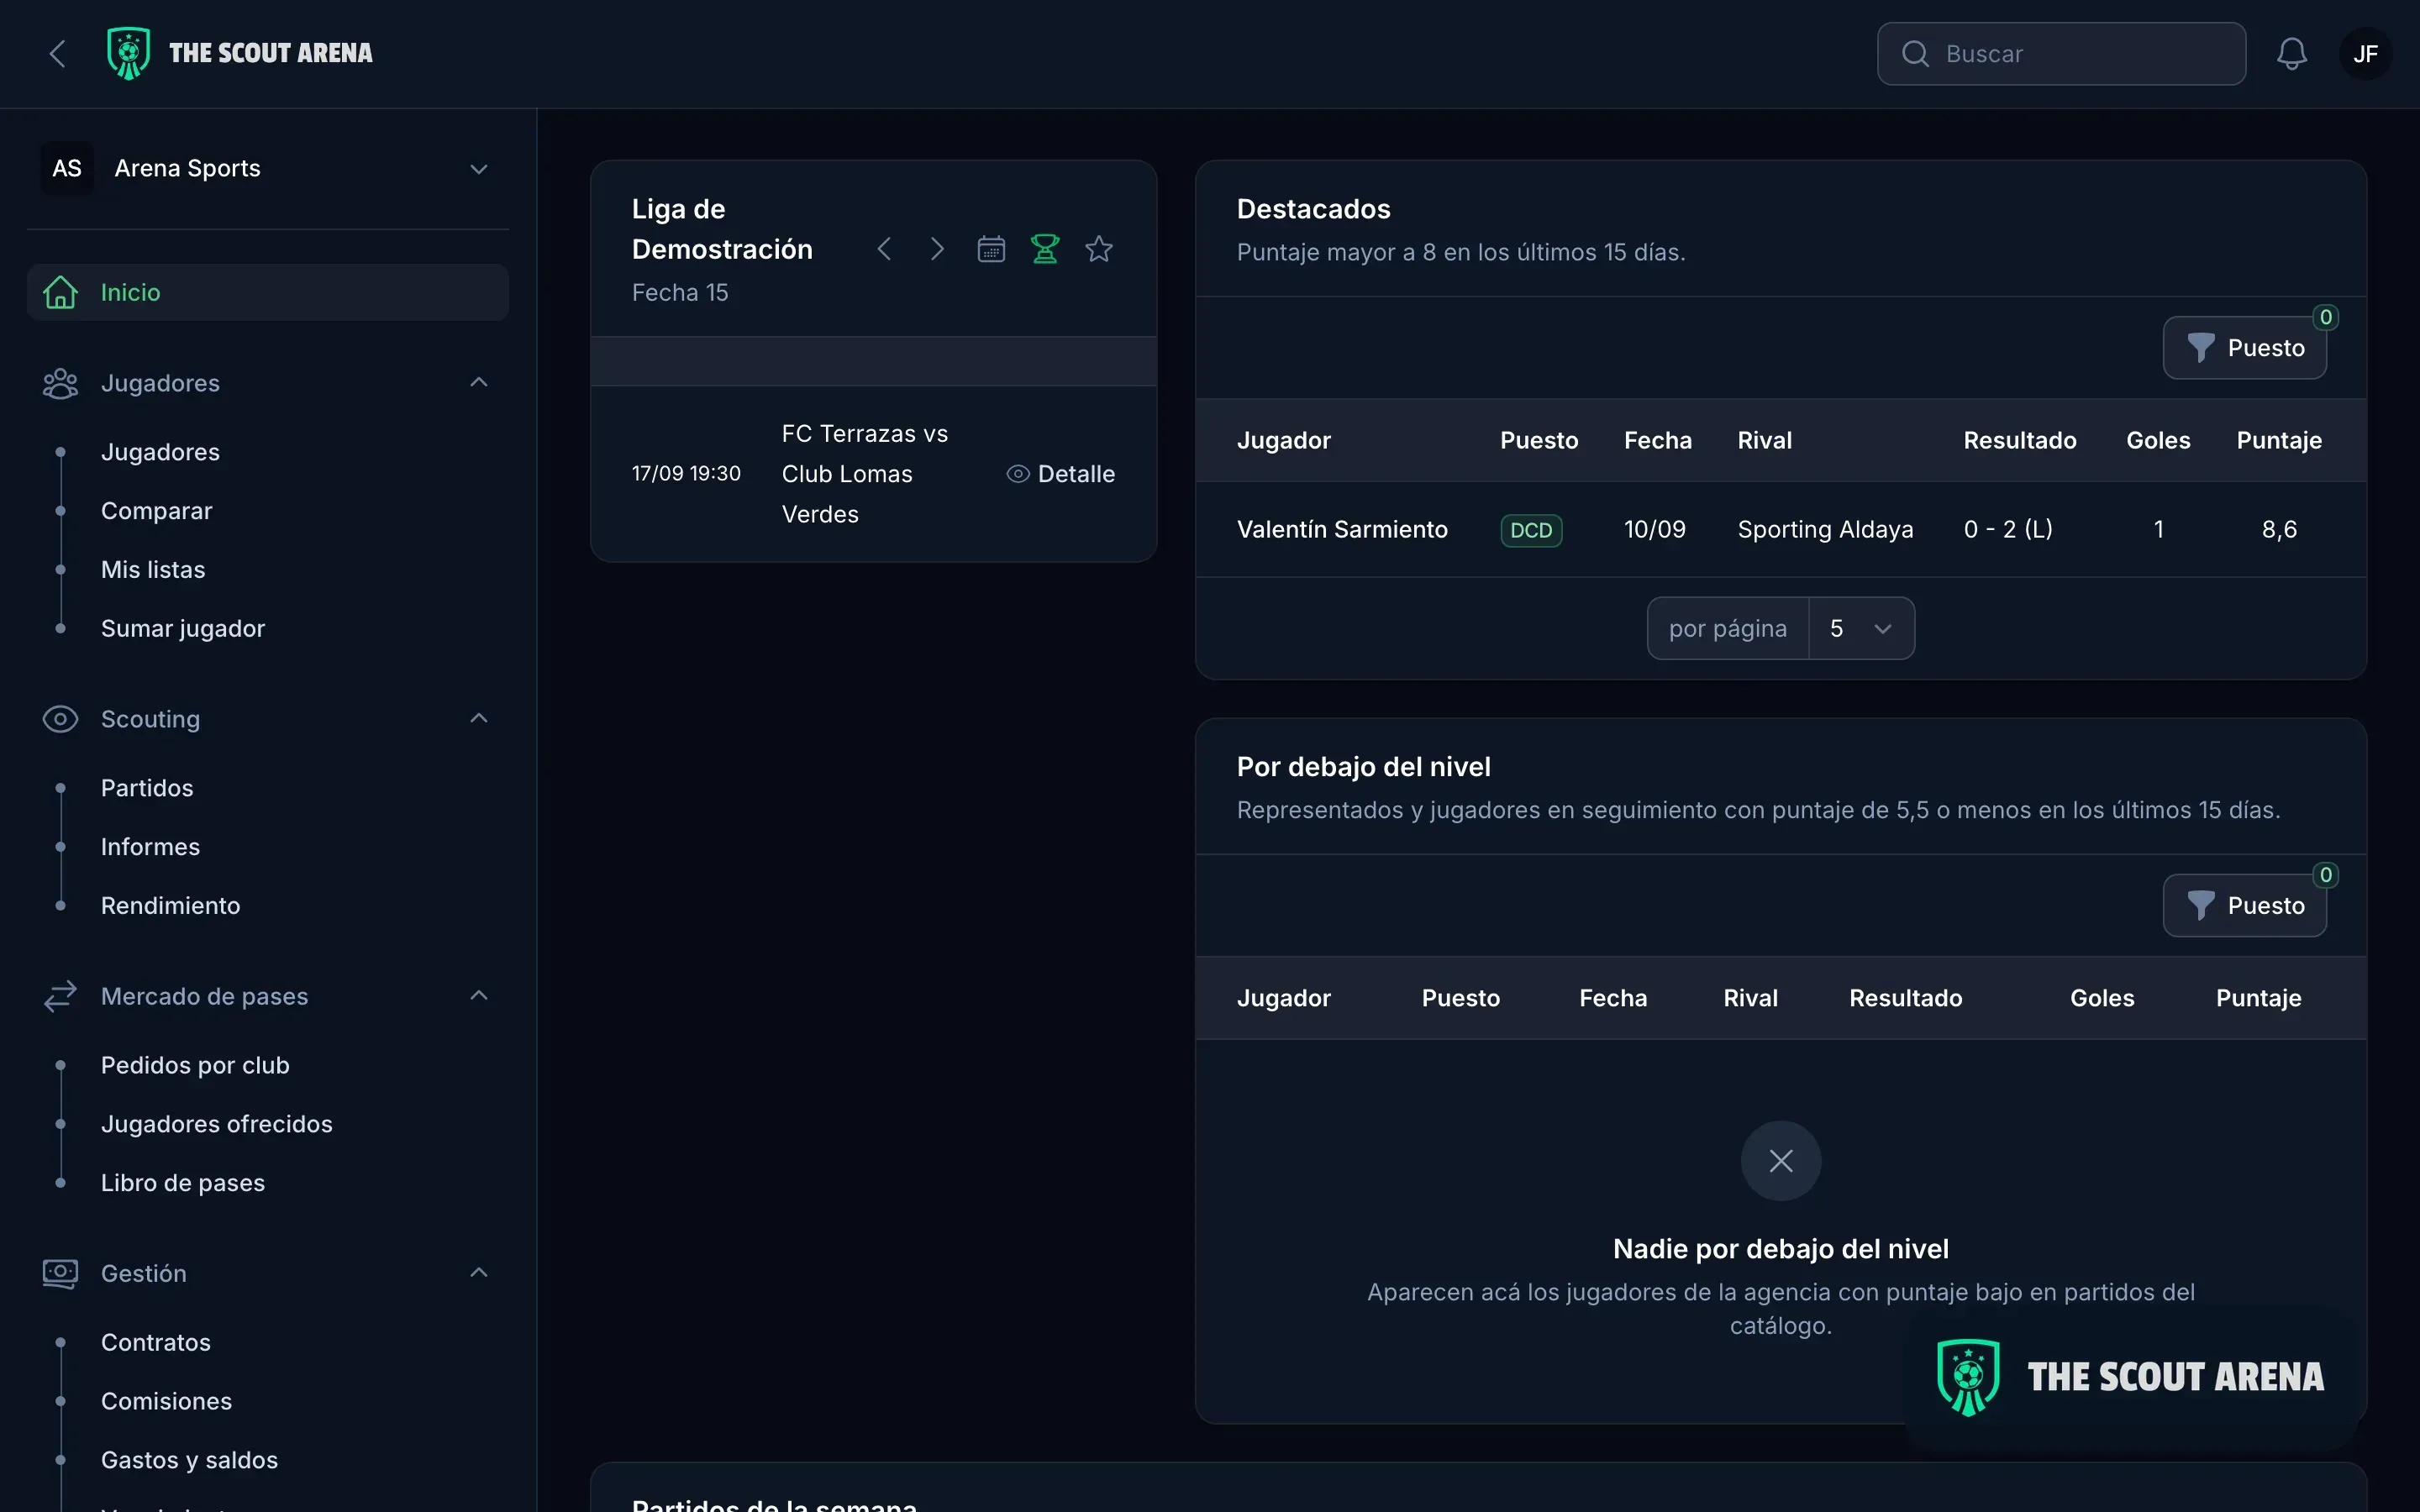Click the green trophy icon
Viewport: 2420px width, 1512px height.
[1045, 249]
